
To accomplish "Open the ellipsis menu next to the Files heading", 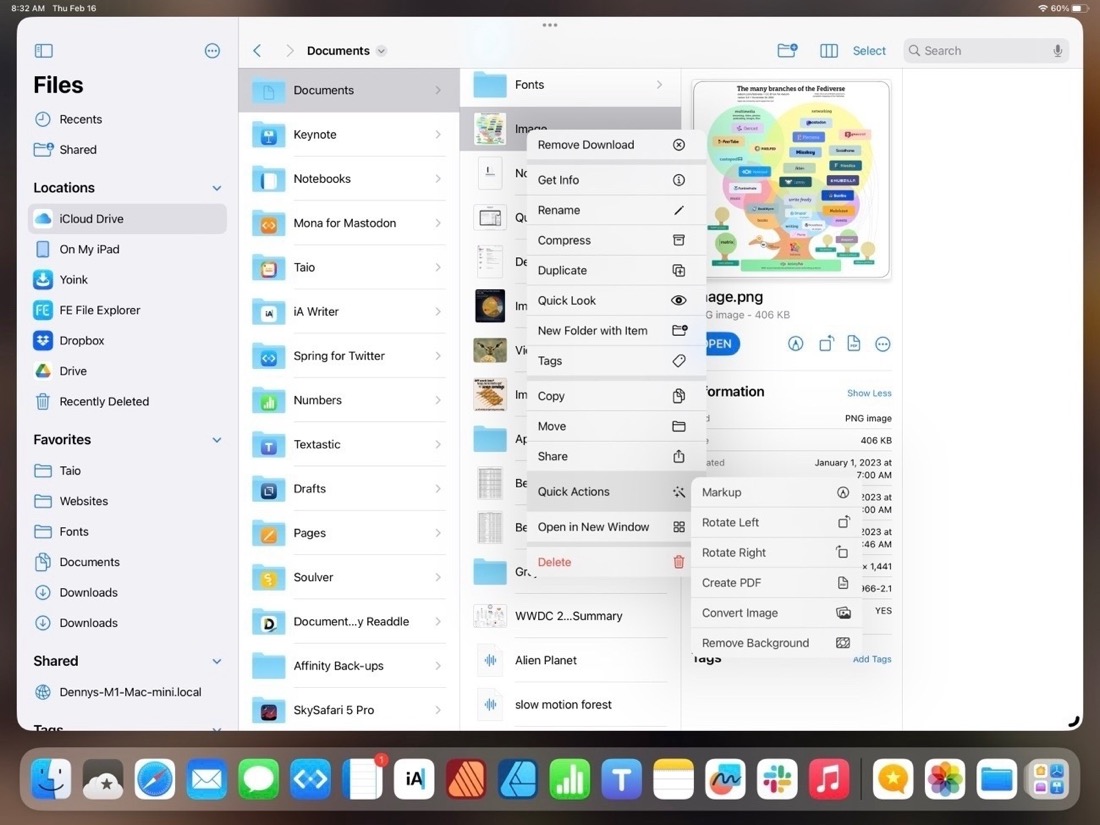I will 212,50.
